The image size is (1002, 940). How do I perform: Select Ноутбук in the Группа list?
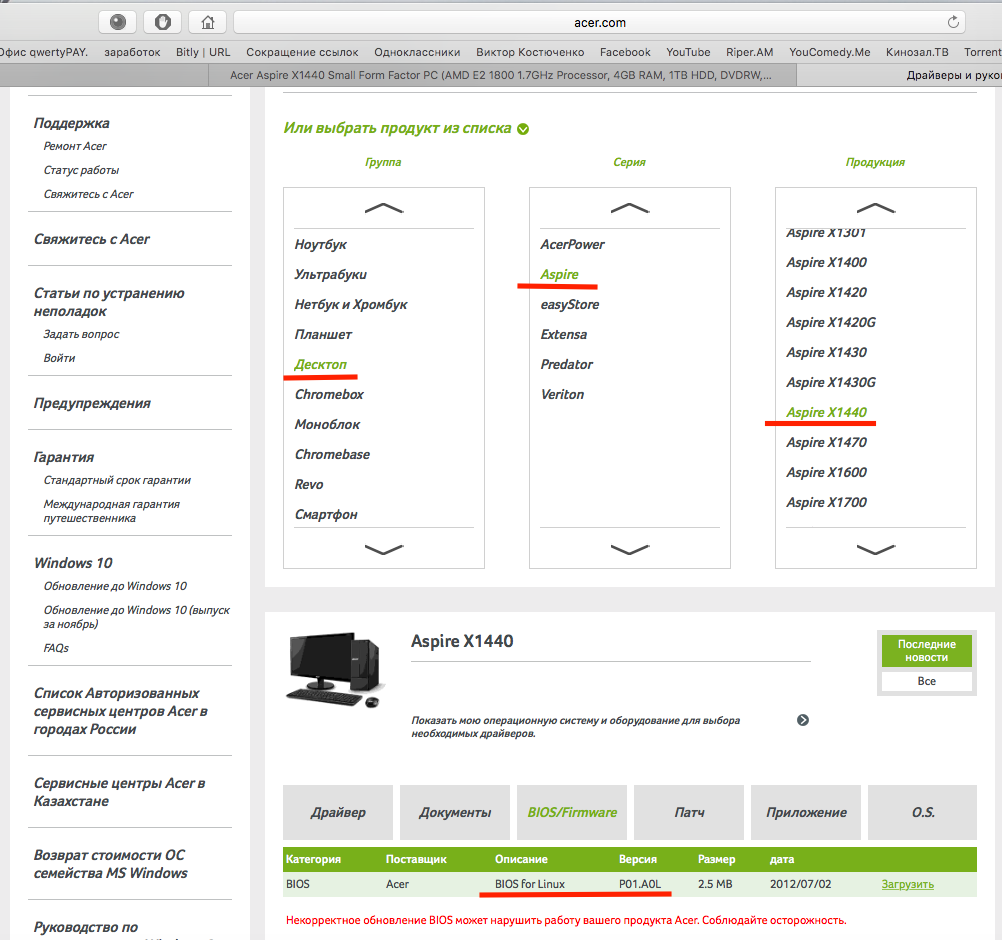321,244
